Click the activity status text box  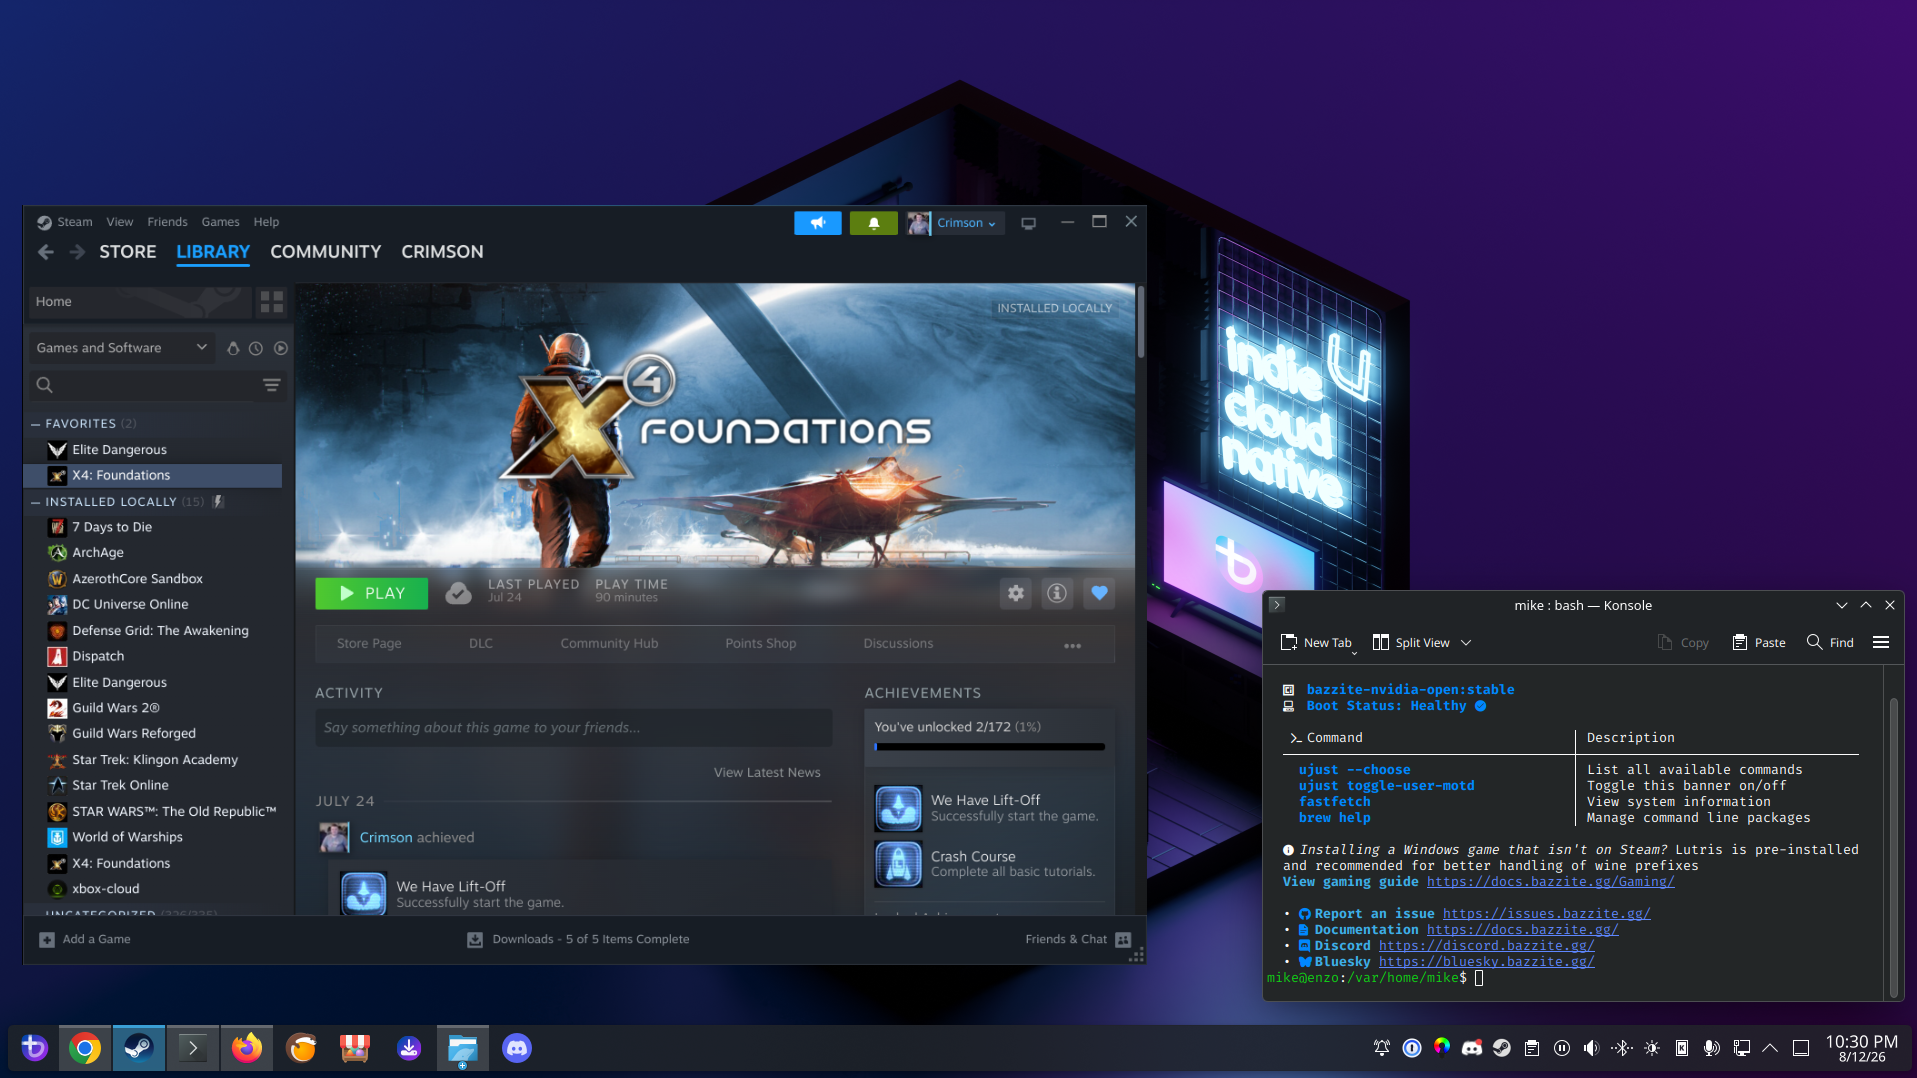(573, 728)
